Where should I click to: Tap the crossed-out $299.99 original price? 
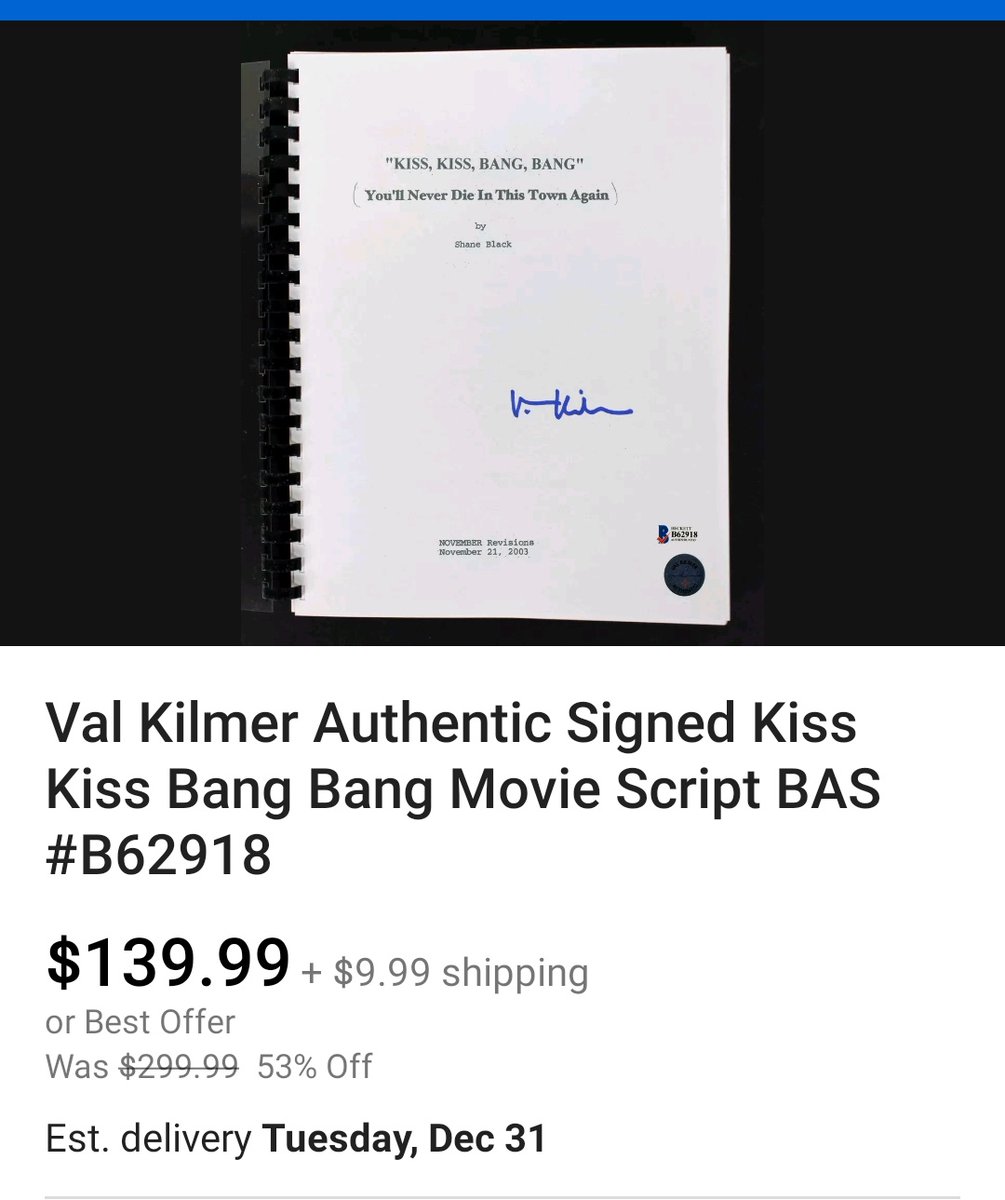(x=179, y=1066)
